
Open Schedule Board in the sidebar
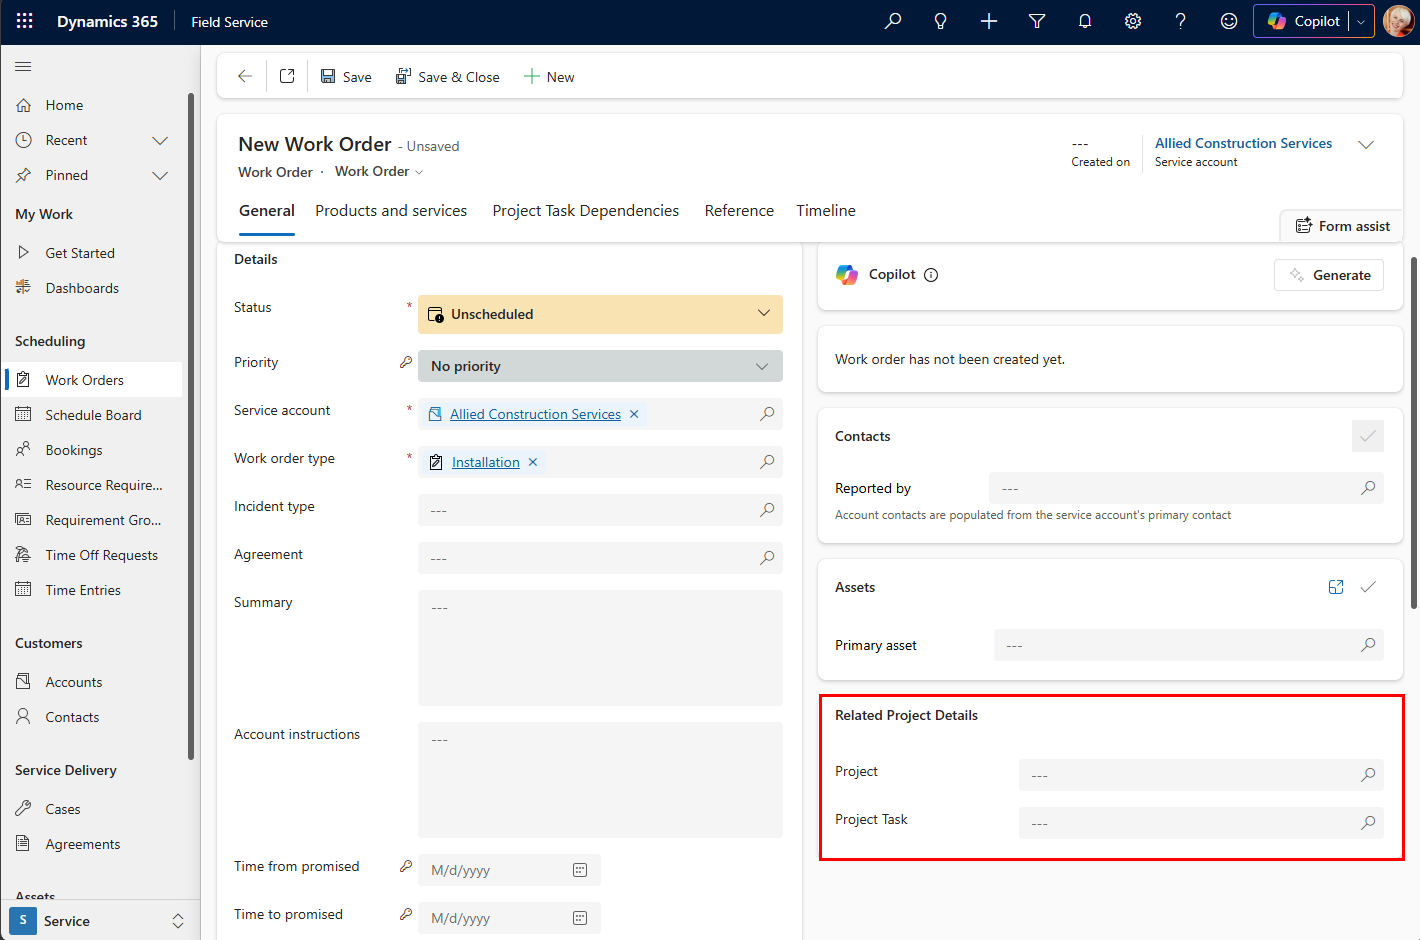pos(94,415)
